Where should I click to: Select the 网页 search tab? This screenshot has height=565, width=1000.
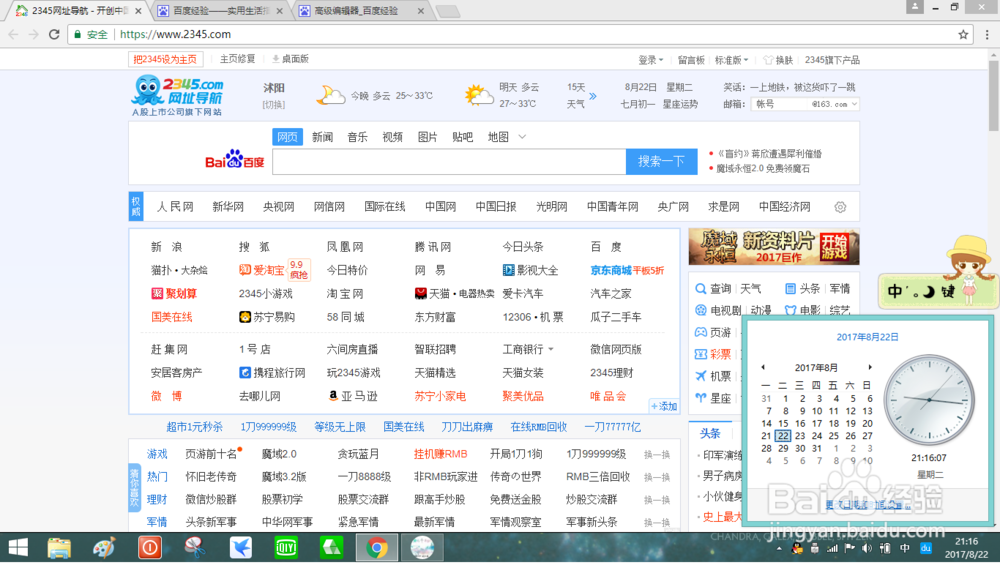tap(287, 137)
